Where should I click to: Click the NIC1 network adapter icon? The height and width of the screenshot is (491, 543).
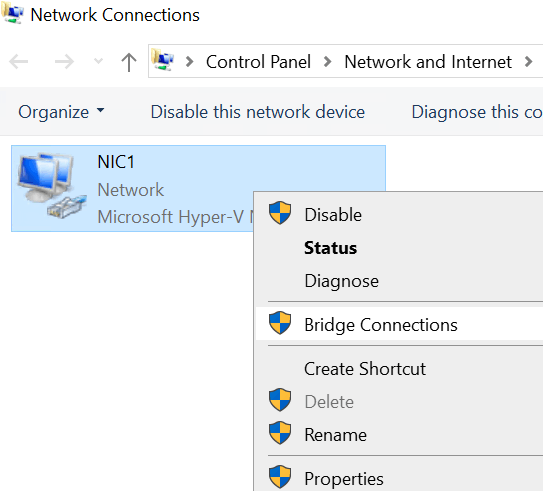(52, 186)
